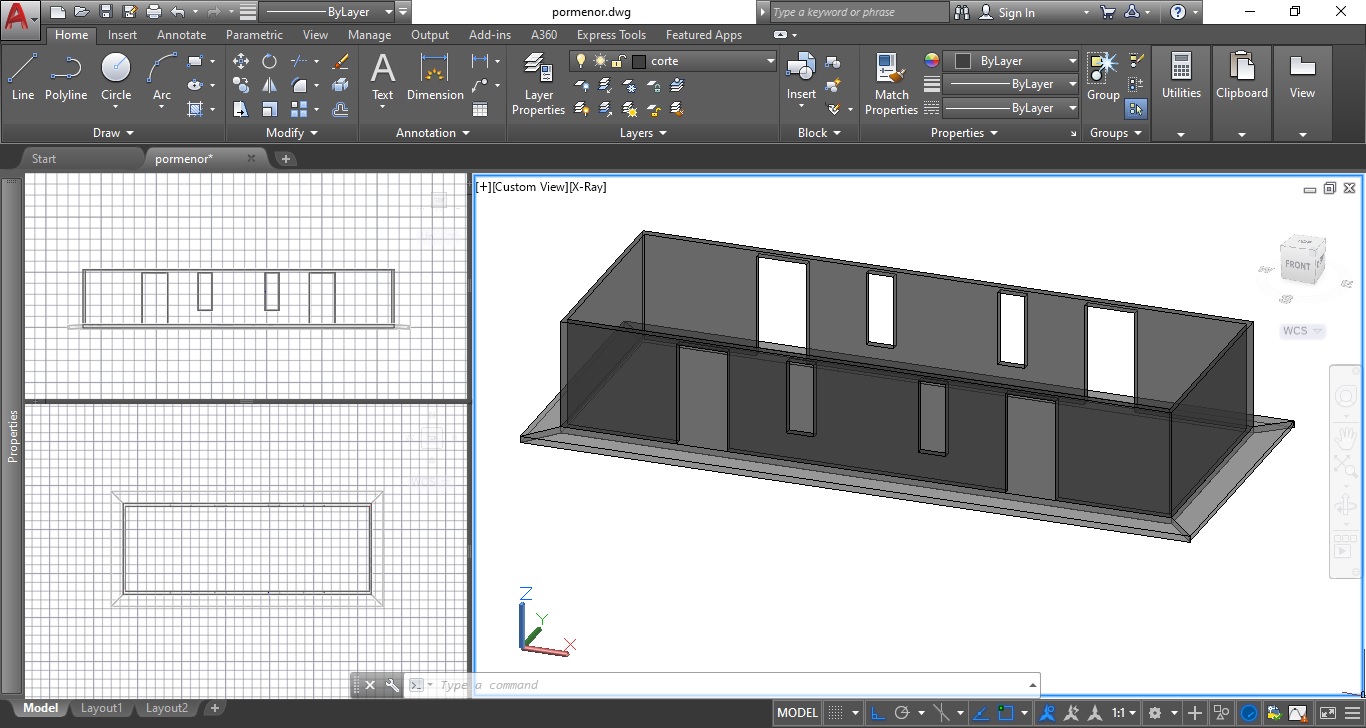Open the Insert ribbon tab
Viewport: 1366px width, 728px height.
click(123, 35)
